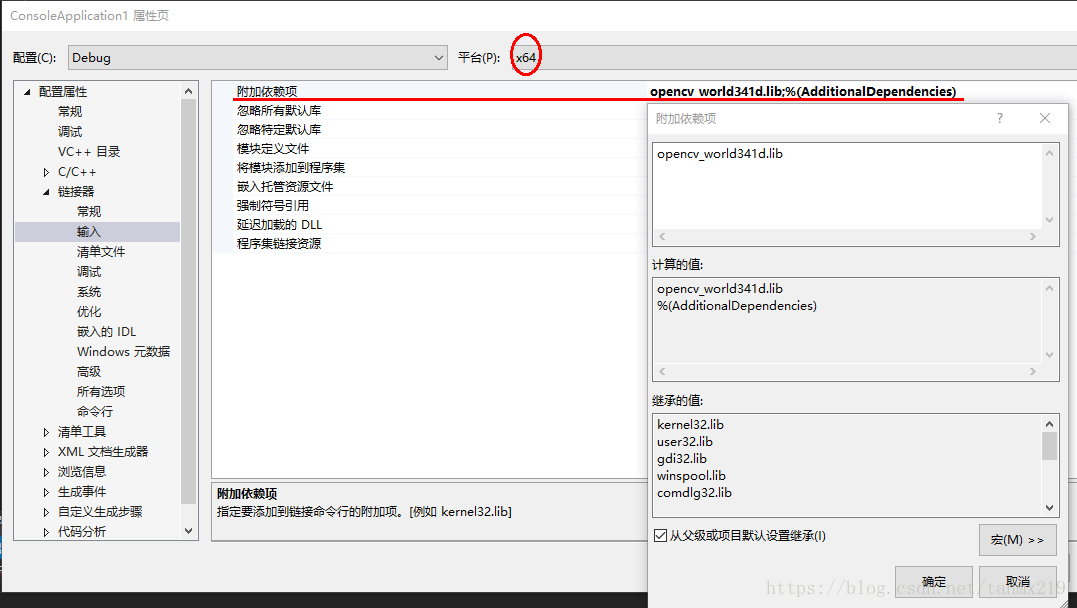Select the 延迟加载的 DLL property row
The width and height of the screenshot is (1077, 608).
coord(280,225)
